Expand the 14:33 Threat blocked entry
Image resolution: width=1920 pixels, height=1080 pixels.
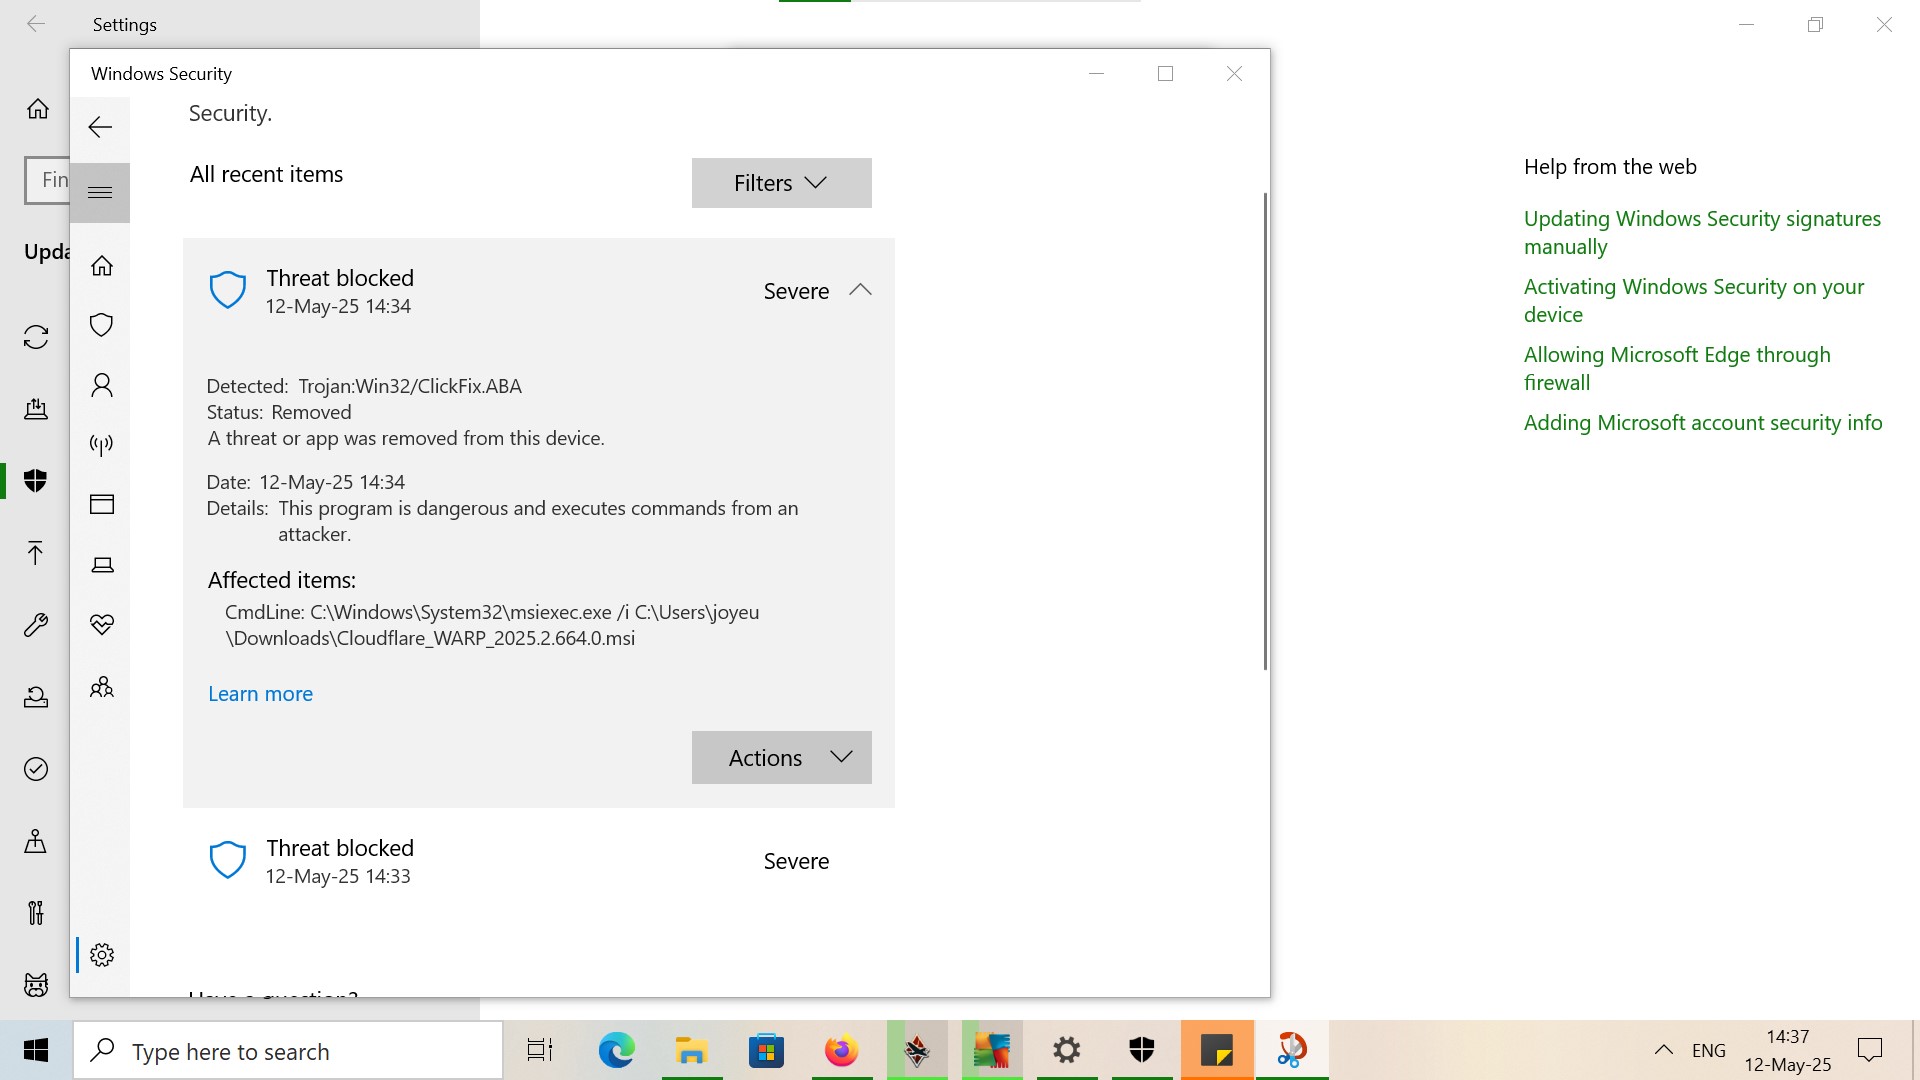tap(538, 861)
